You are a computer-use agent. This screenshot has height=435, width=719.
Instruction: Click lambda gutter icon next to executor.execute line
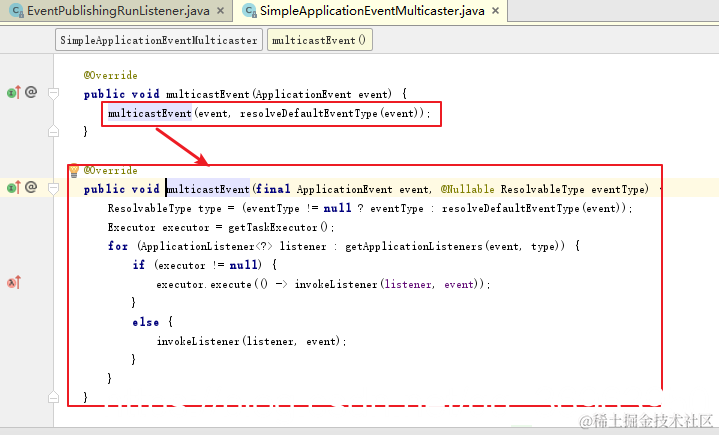coord(14,282)
